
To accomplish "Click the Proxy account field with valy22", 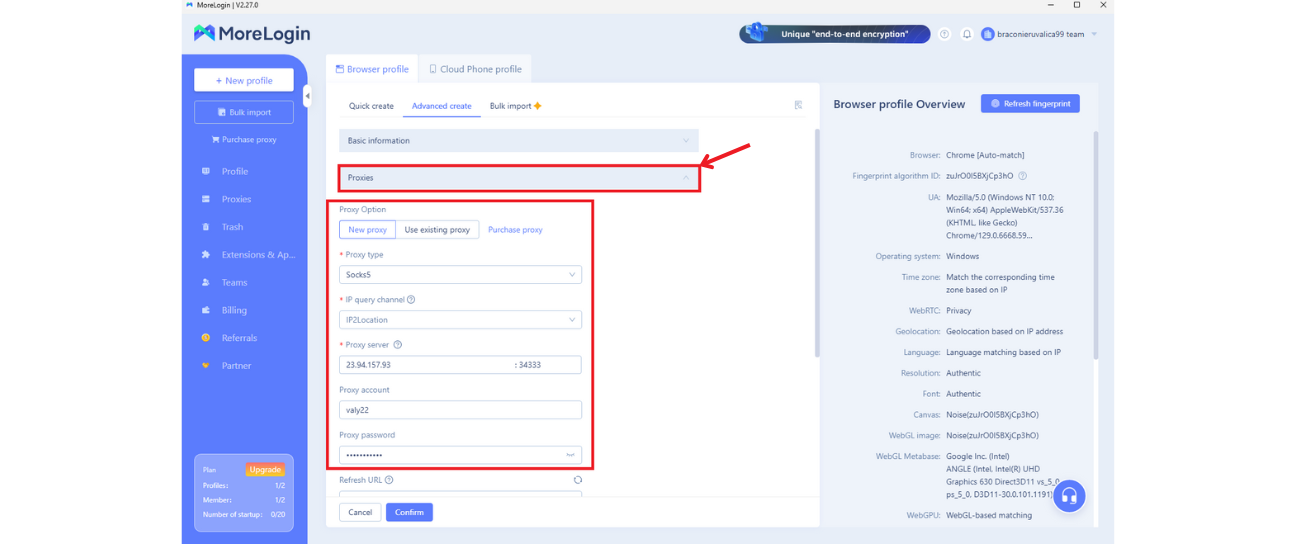I will (x=461, y=410).
